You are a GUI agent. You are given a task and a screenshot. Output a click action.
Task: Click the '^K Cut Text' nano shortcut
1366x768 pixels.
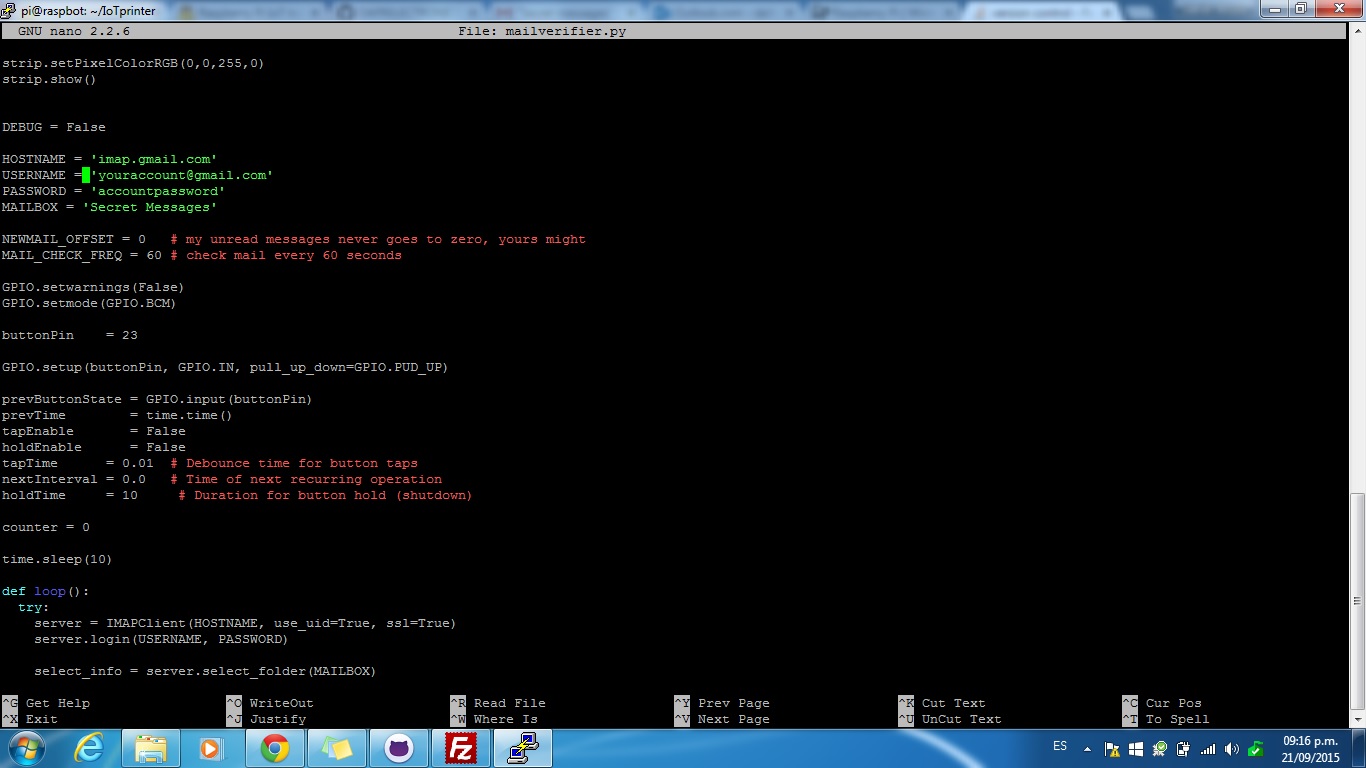[942, 703]
